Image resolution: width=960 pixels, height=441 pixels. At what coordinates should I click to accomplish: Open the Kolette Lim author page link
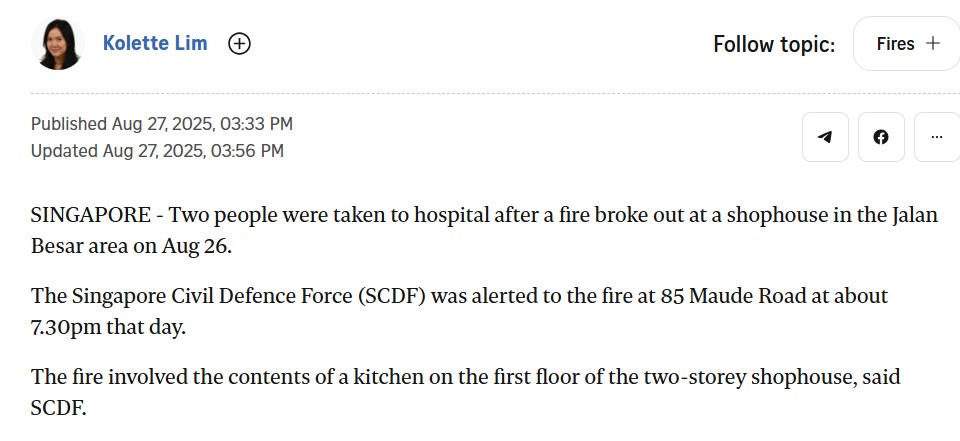click(x=155, y=43)
